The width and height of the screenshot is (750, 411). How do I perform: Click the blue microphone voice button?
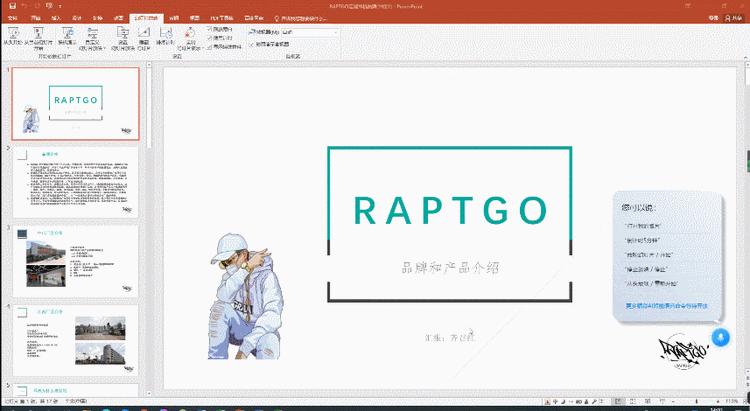pos(720,337)
